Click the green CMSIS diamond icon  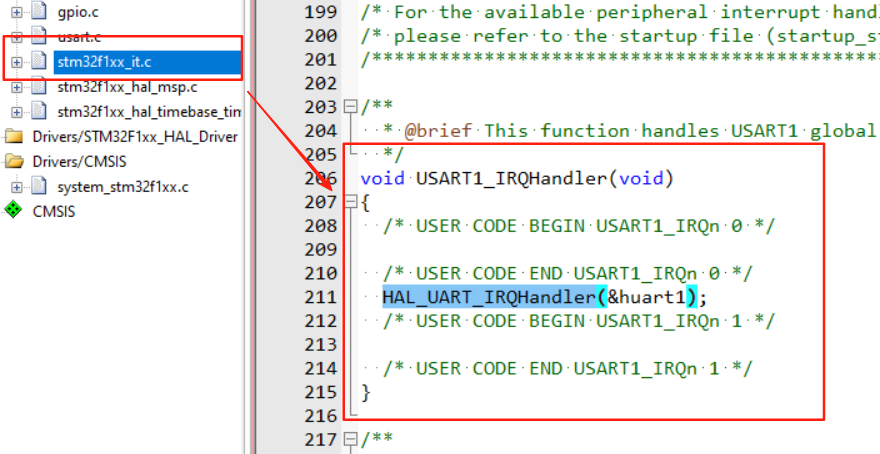click(x=13, y=210)
